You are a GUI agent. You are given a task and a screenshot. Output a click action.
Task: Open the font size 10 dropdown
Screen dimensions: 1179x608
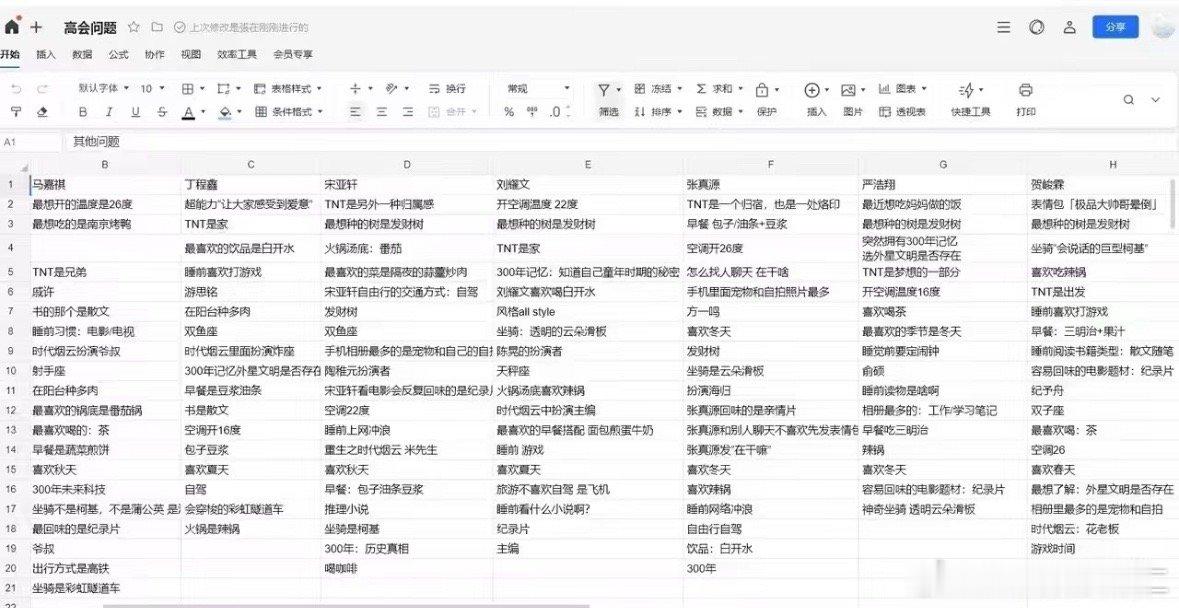[x=153, y=89]
